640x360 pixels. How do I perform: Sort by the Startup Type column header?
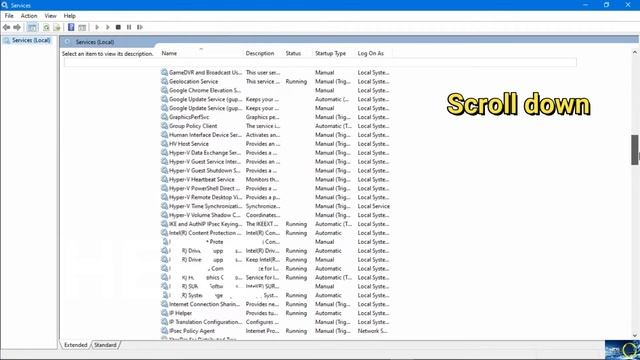tap(330, 53)
